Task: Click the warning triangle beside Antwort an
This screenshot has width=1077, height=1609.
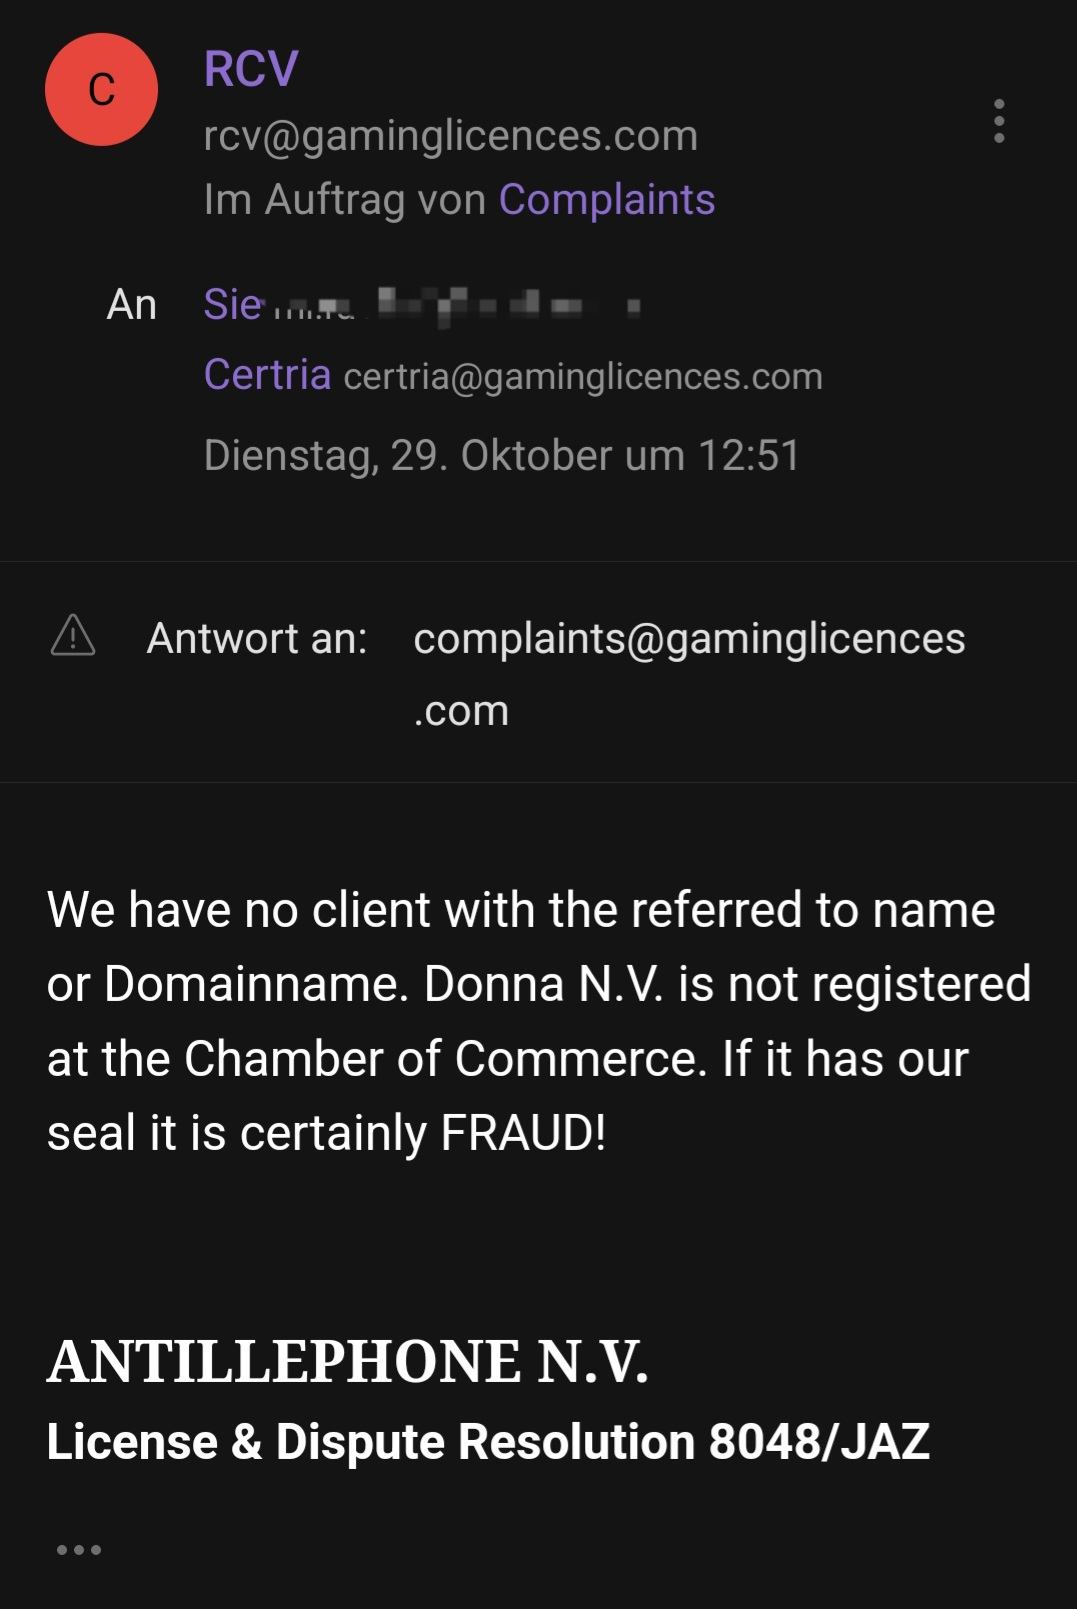Action: point(73,637)
